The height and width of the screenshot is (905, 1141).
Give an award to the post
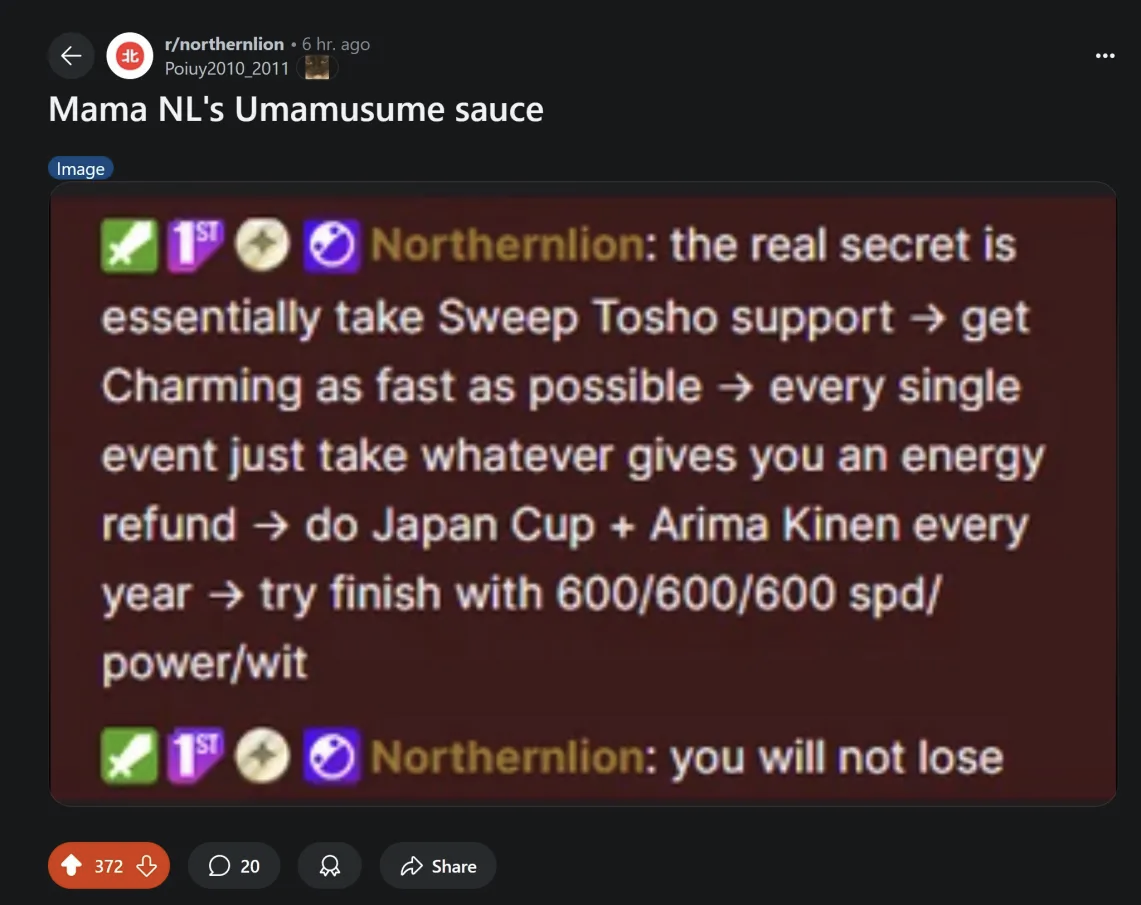pyautogui.click(x=330, y=866)
